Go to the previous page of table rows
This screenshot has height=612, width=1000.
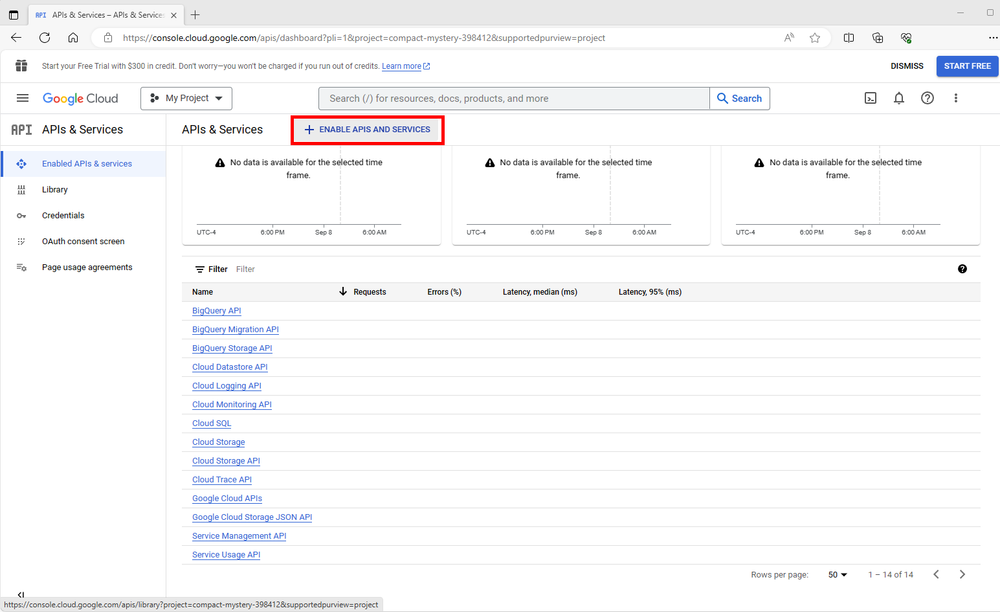pyautogui.click(x=936, y=574)
